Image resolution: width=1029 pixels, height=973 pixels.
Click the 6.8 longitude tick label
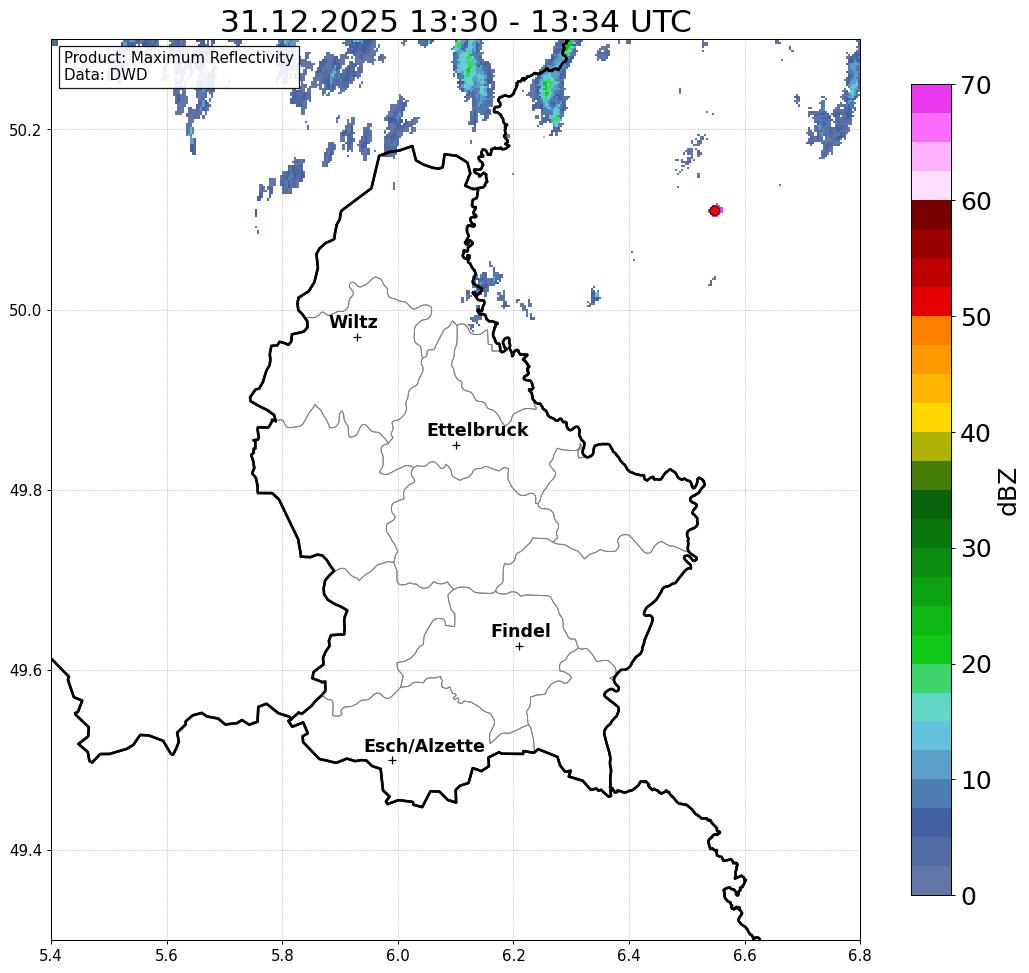pos(860,955)
